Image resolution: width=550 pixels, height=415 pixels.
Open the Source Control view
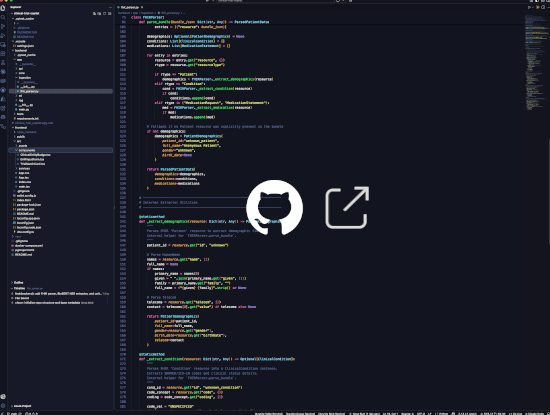pos(3,26)
